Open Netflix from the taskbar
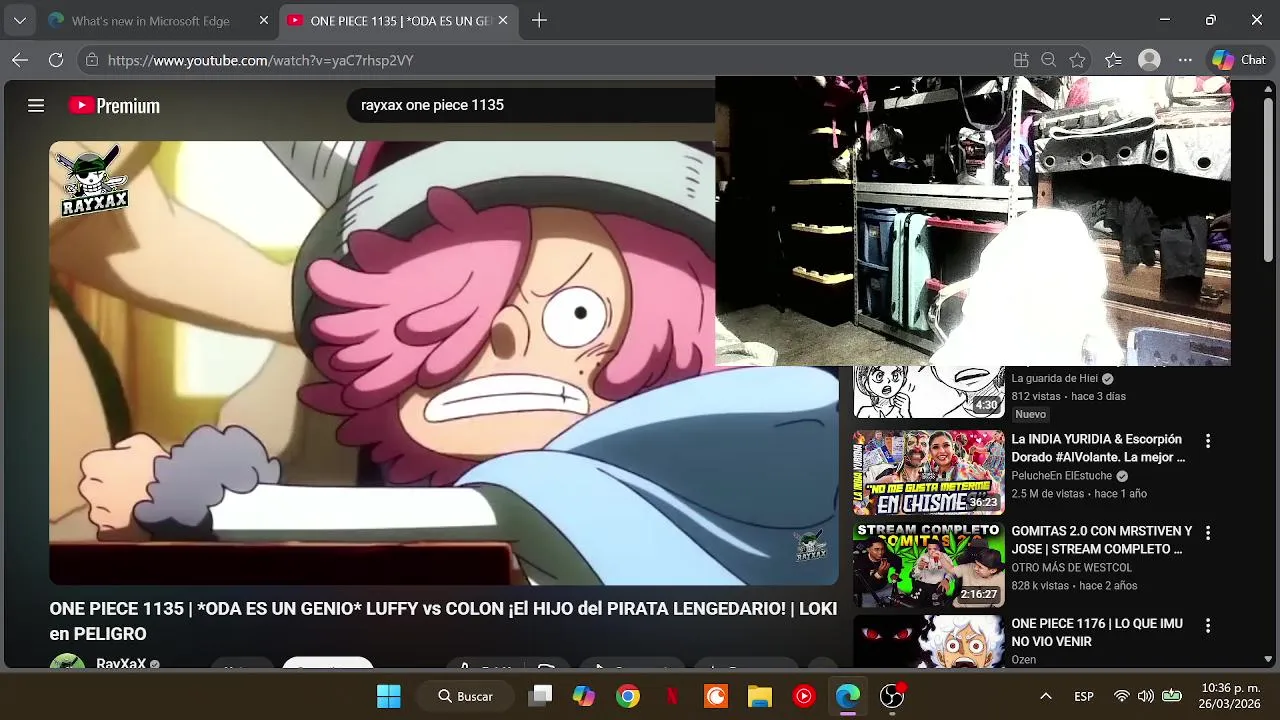1280x720 pixels. 672,696
